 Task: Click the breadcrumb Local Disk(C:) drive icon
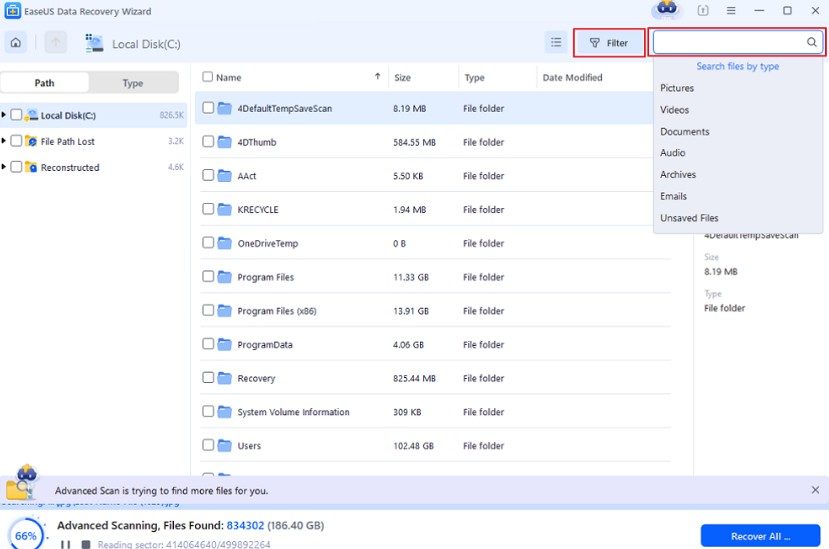point(94,43)
